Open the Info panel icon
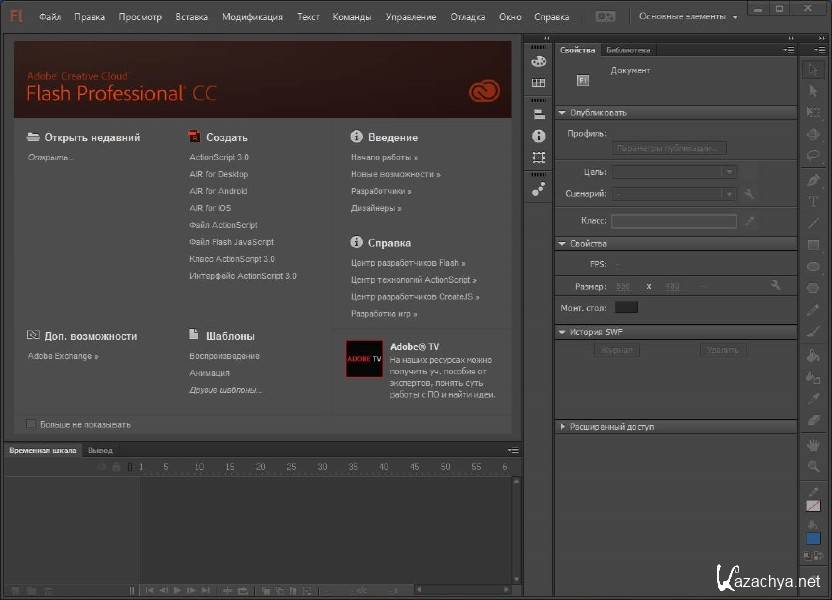Viewport: 832px width, 600px height. point(539,136)
